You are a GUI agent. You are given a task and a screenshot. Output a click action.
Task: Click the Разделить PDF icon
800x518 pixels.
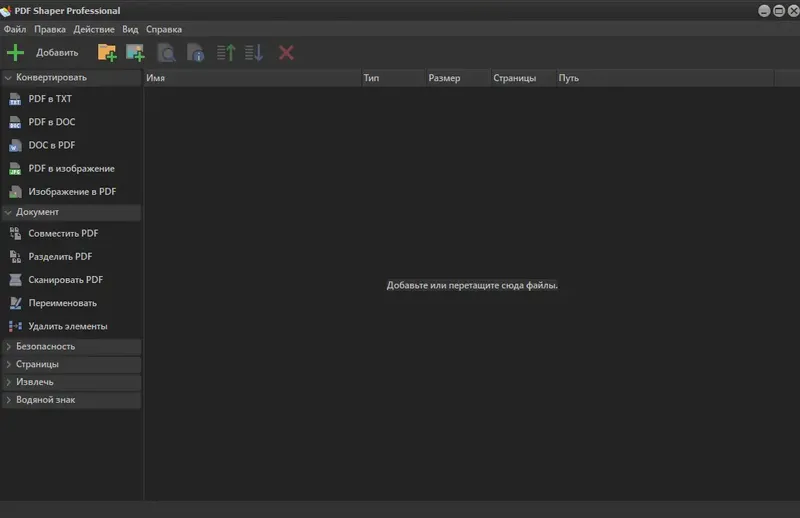point(15,257)
